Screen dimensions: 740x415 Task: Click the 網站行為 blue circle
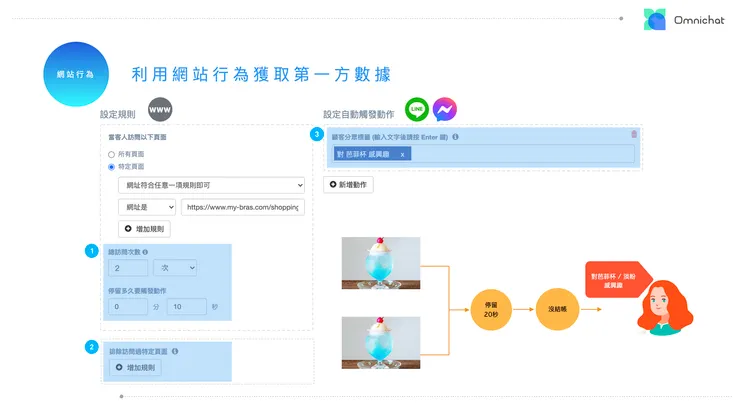(x=76, y=74)
